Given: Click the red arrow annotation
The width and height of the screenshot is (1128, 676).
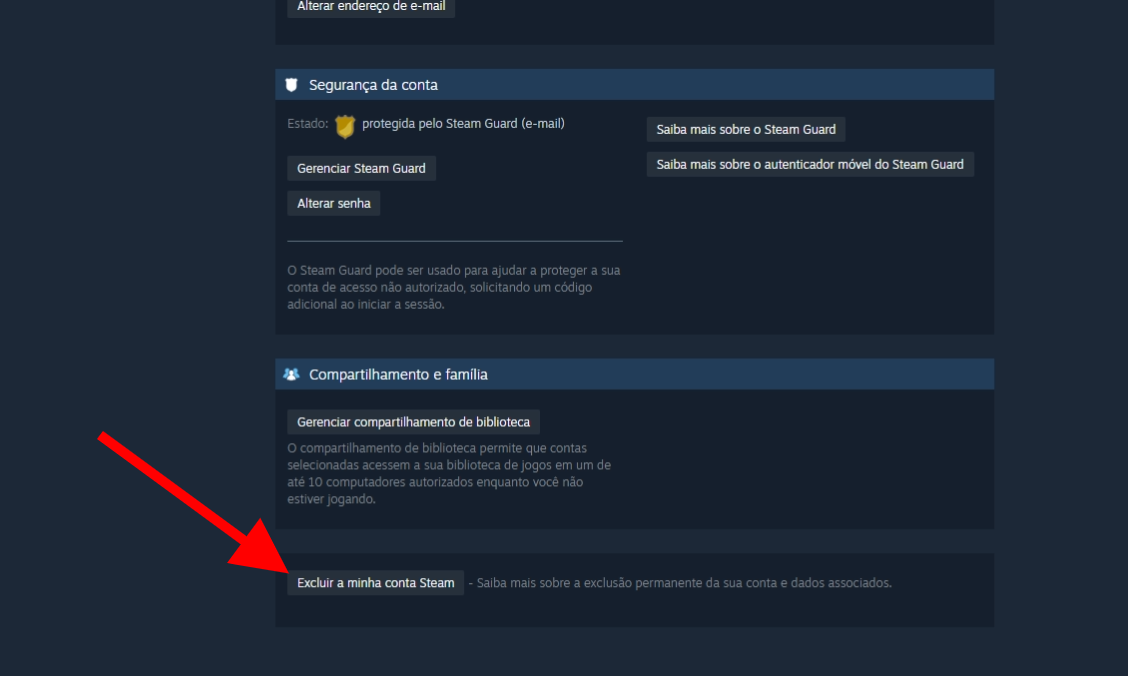Looking at the screenshot, I should [192, 502].
